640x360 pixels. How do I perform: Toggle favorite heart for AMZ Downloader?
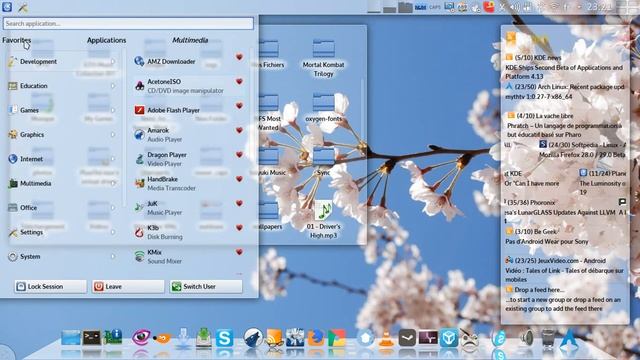(240, 58)
